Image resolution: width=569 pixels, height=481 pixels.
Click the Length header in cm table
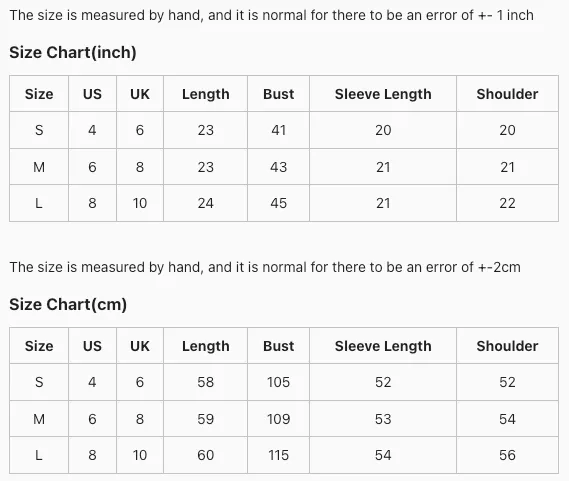(x=205, y=346)
